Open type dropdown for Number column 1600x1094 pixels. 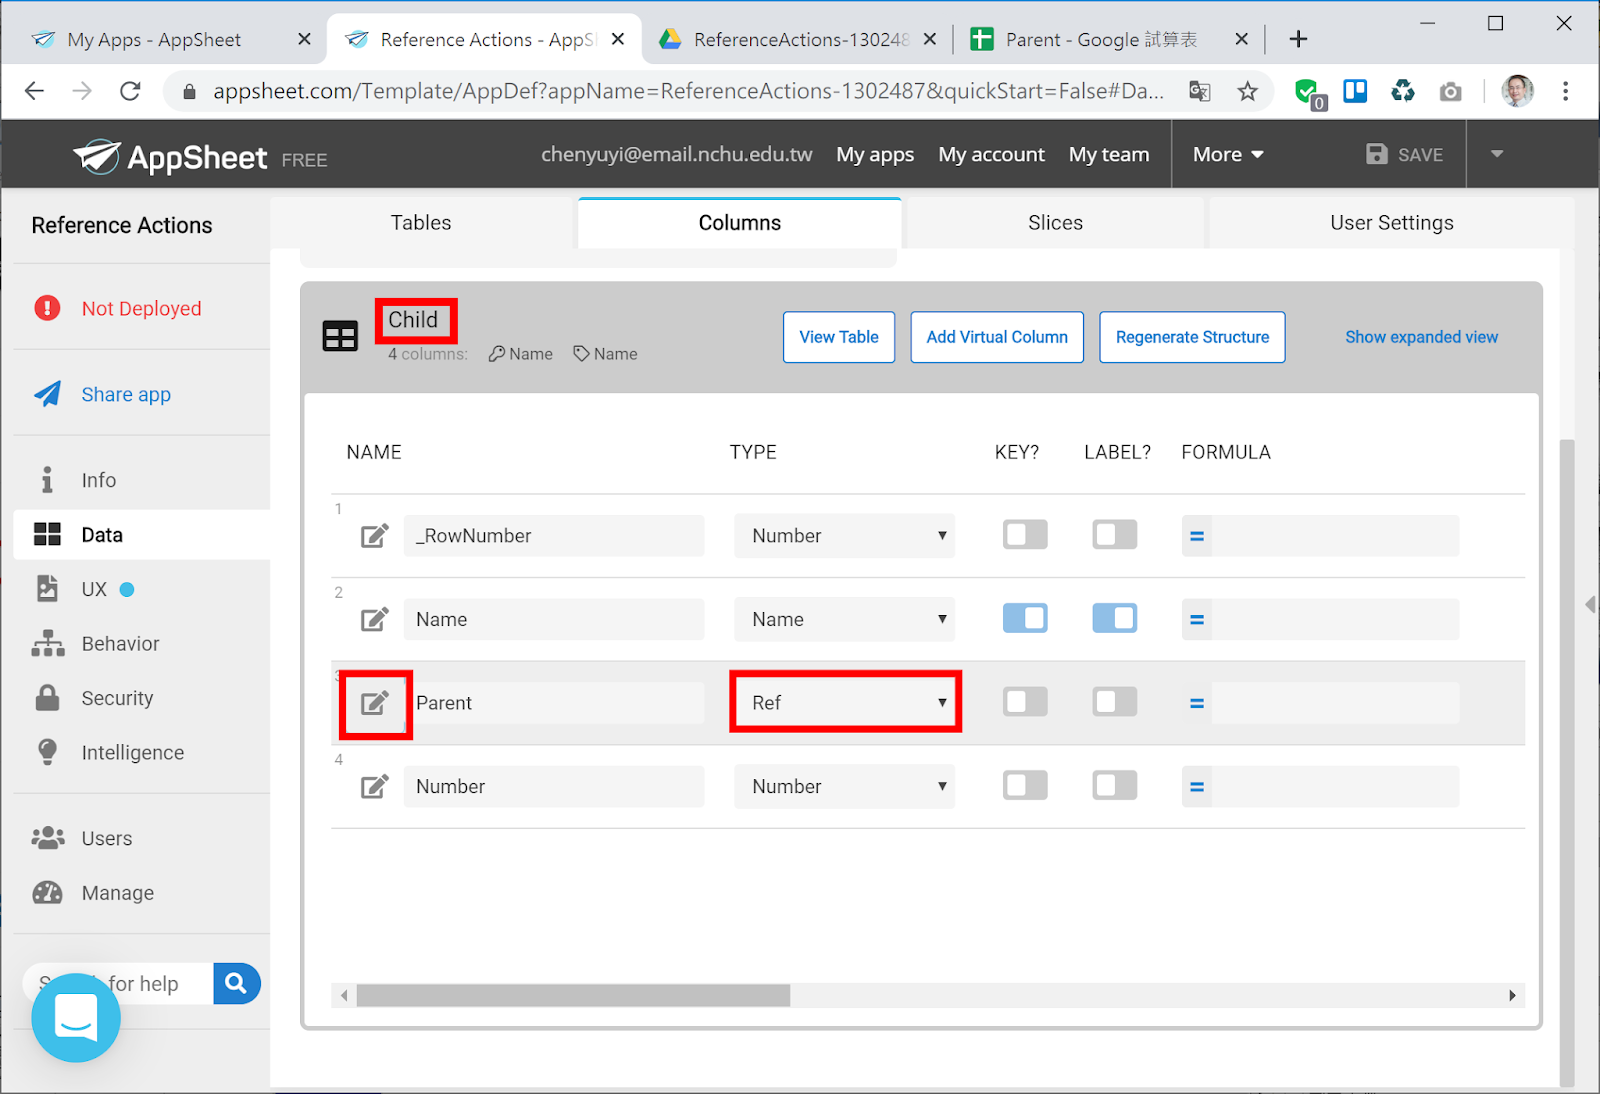tap(844, 787)
